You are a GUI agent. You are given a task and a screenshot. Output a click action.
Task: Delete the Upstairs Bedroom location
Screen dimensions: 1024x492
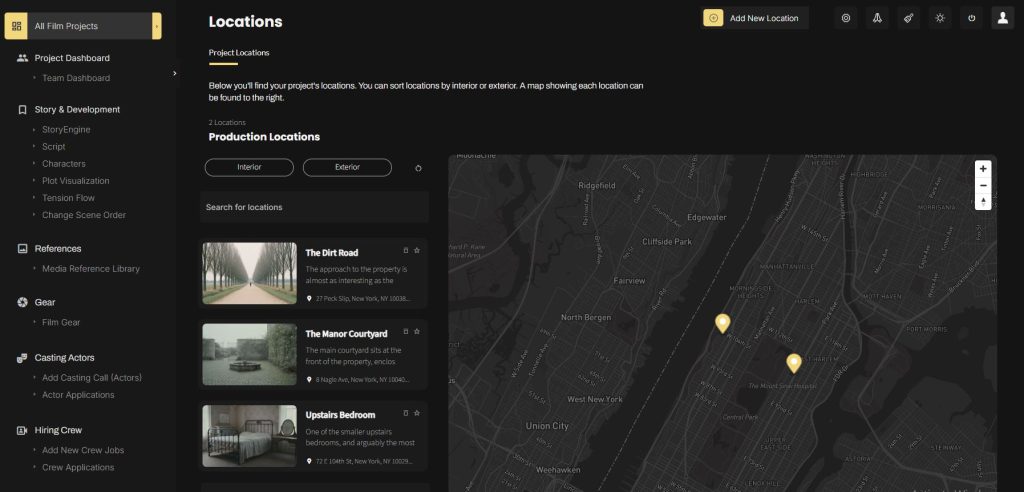(x=406, y=413)
